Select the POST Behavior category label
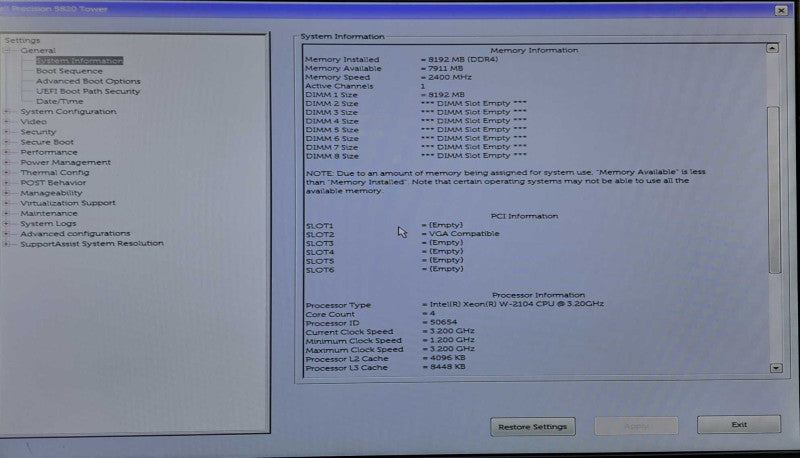This screenshot has width=800, height=458. pos(53,183)
